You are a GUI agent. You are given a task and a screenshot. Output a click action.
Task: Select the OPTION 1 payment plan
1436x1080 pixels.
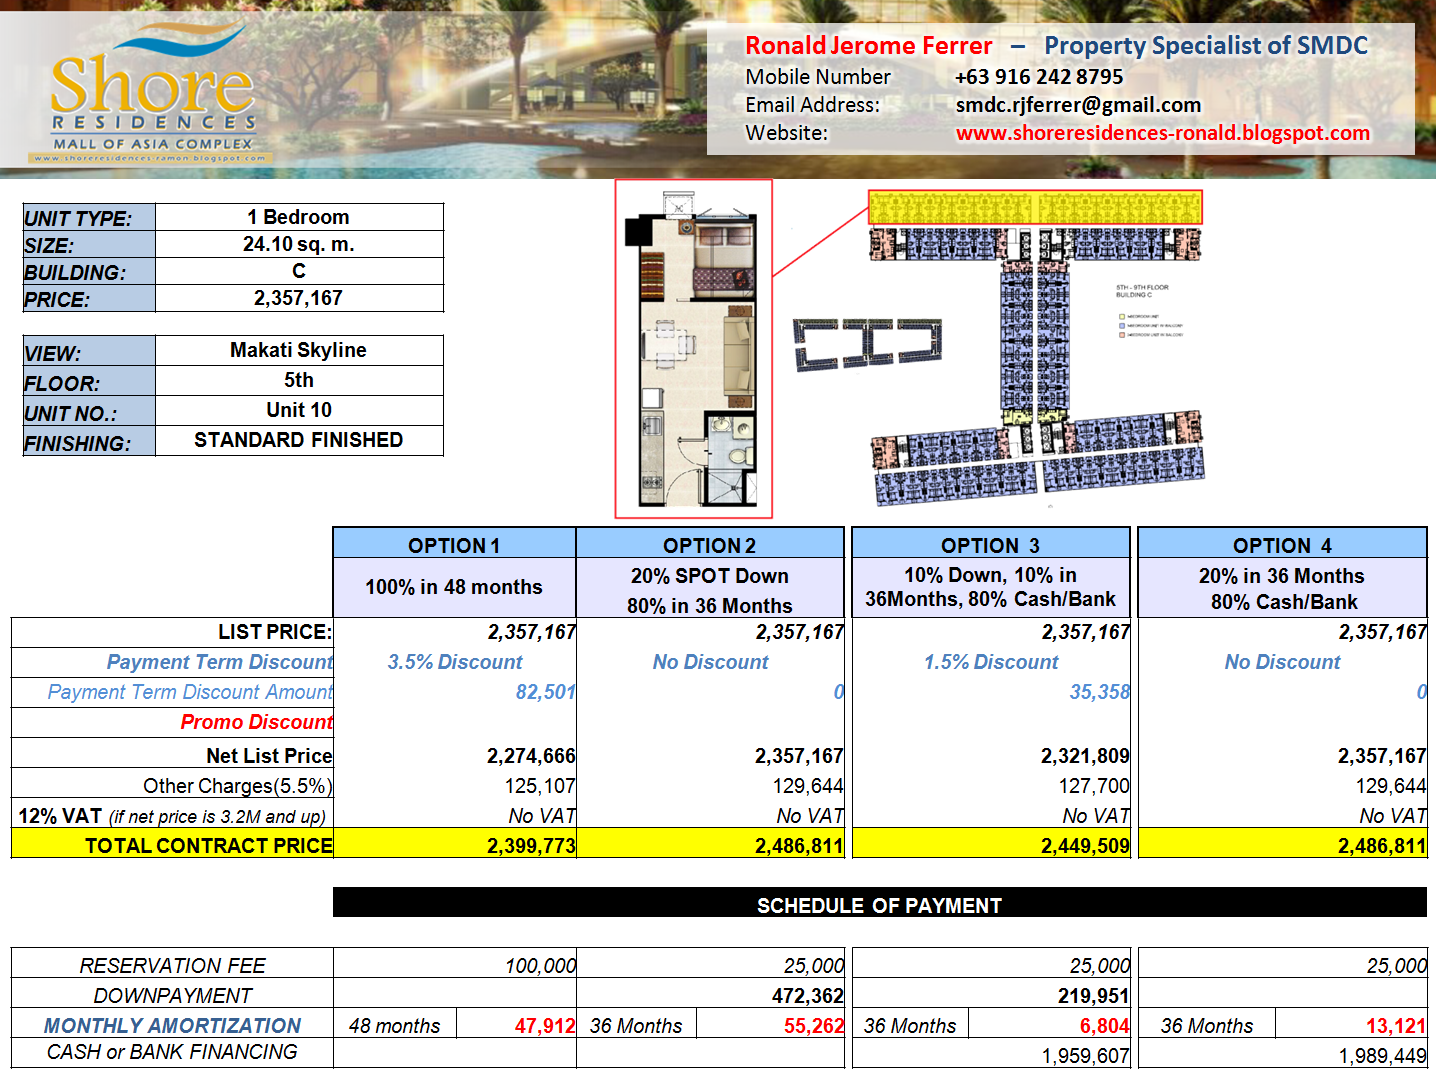click(x=454, y=545)
